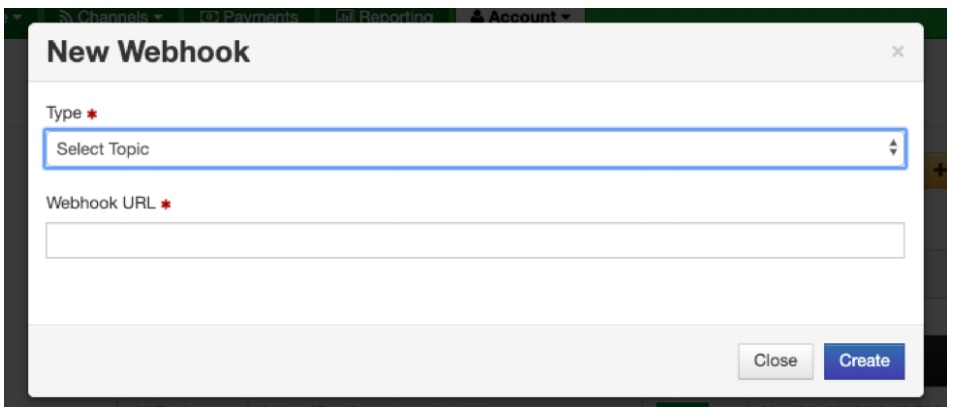Image resolution: width=955 pixels, height=414 pixels.
Task: Click the Webhook URL field label
Action: point(100,203)
